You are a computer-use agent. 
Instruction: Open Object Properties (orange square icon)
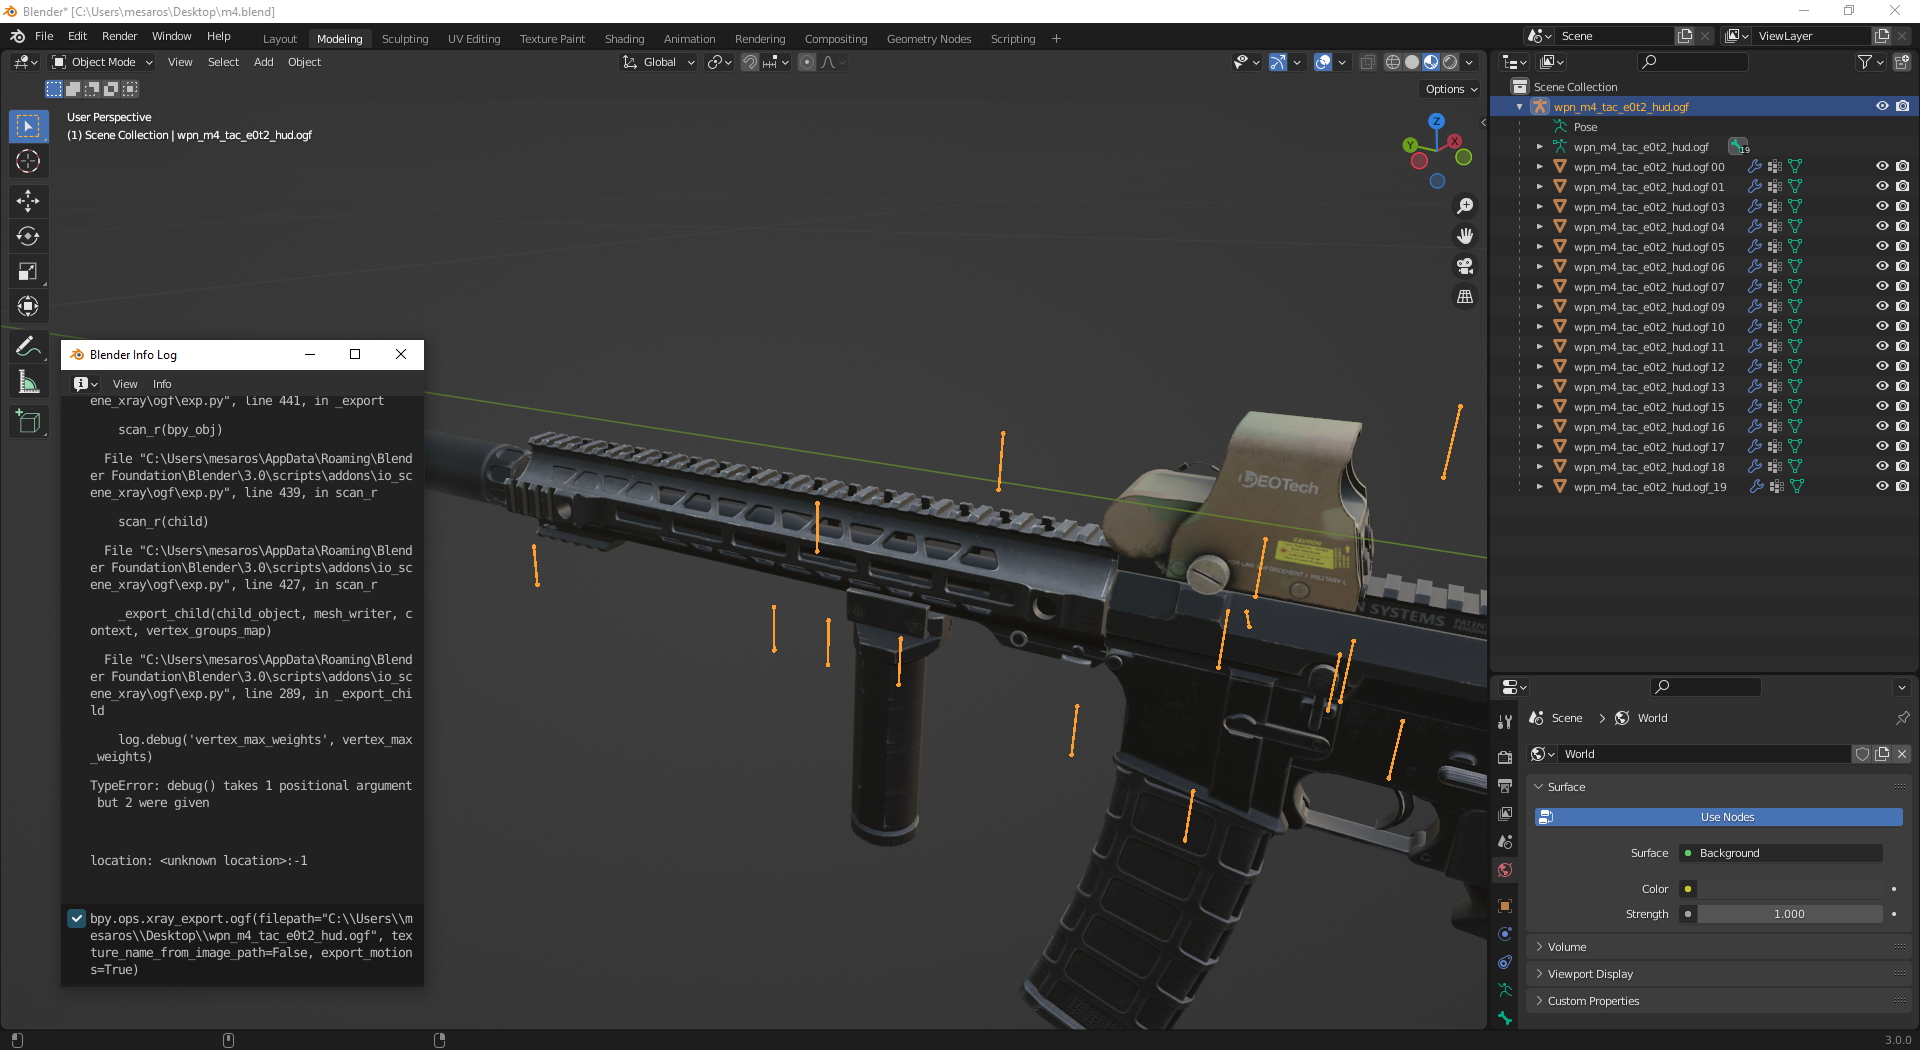(1505, 905)
